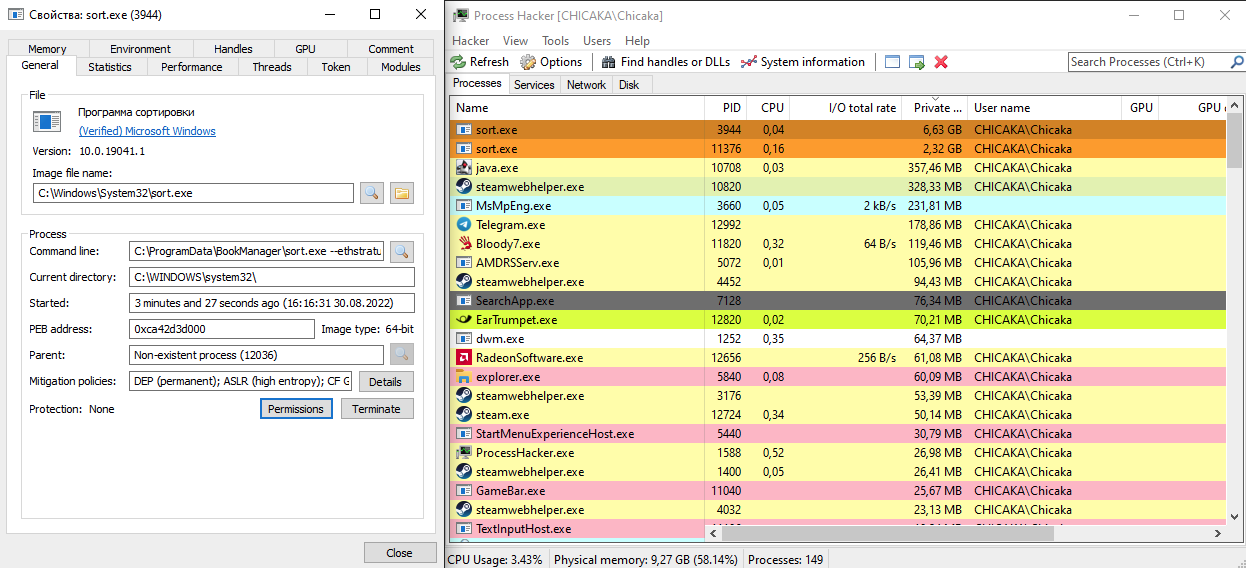Click the MsMpEng.exe process icon
The image size is (1246, 568).
(x=464, y=206)
